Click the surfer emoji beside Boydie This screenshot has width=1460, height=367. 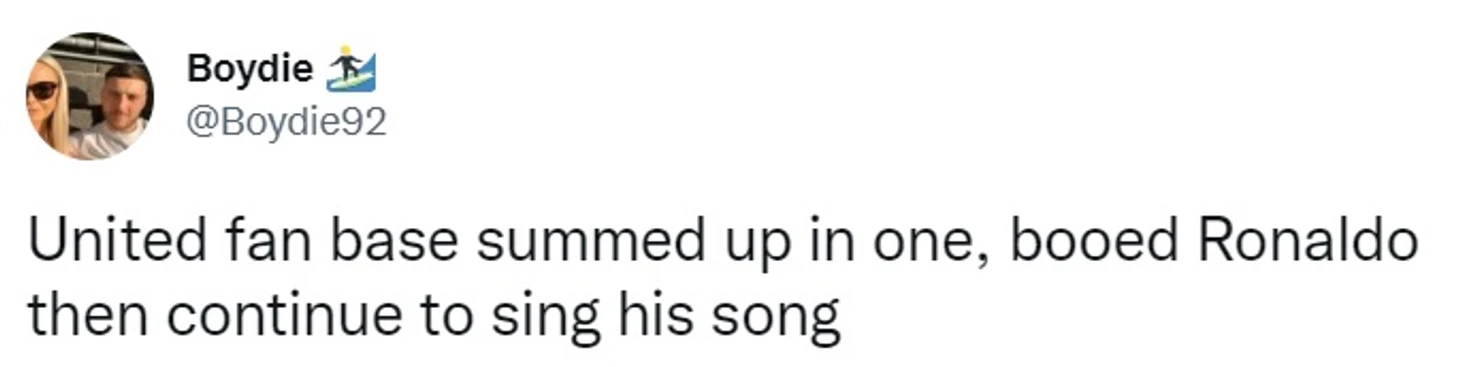click(x=351, y=68)
